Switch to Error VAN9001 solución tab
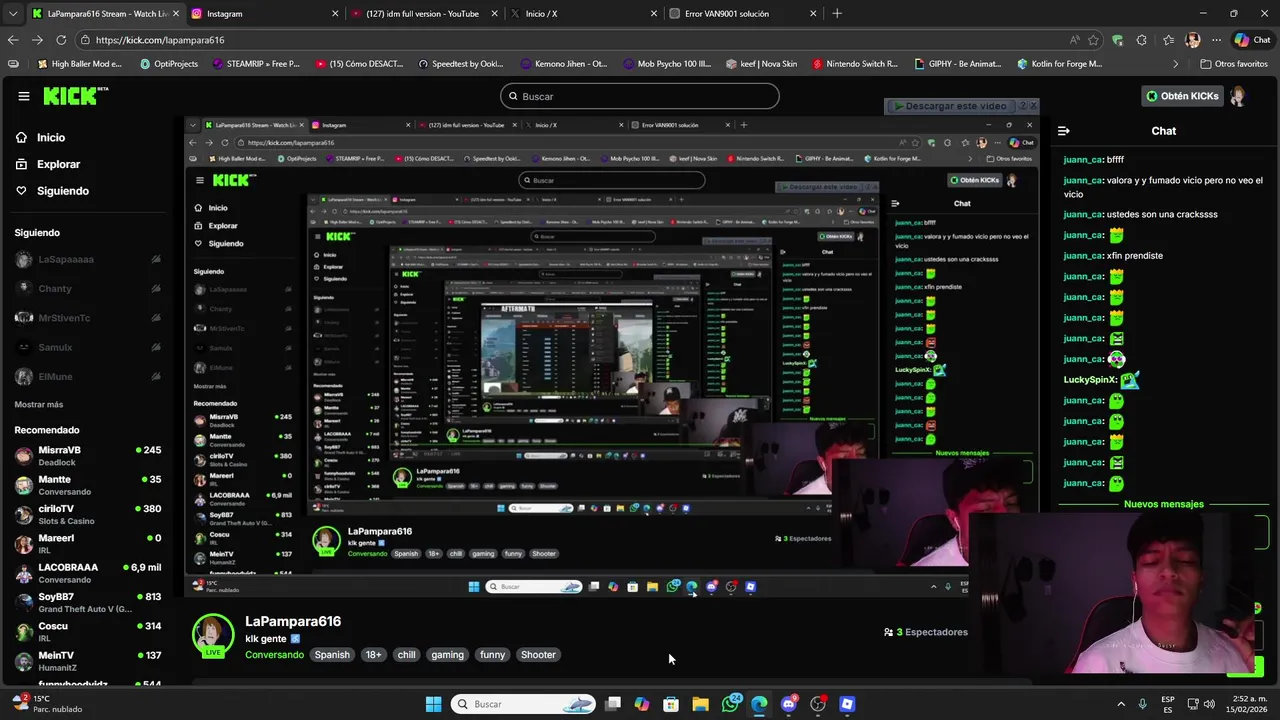Image resolution: width=1280 pixels, height=720 pixels. 740,14
